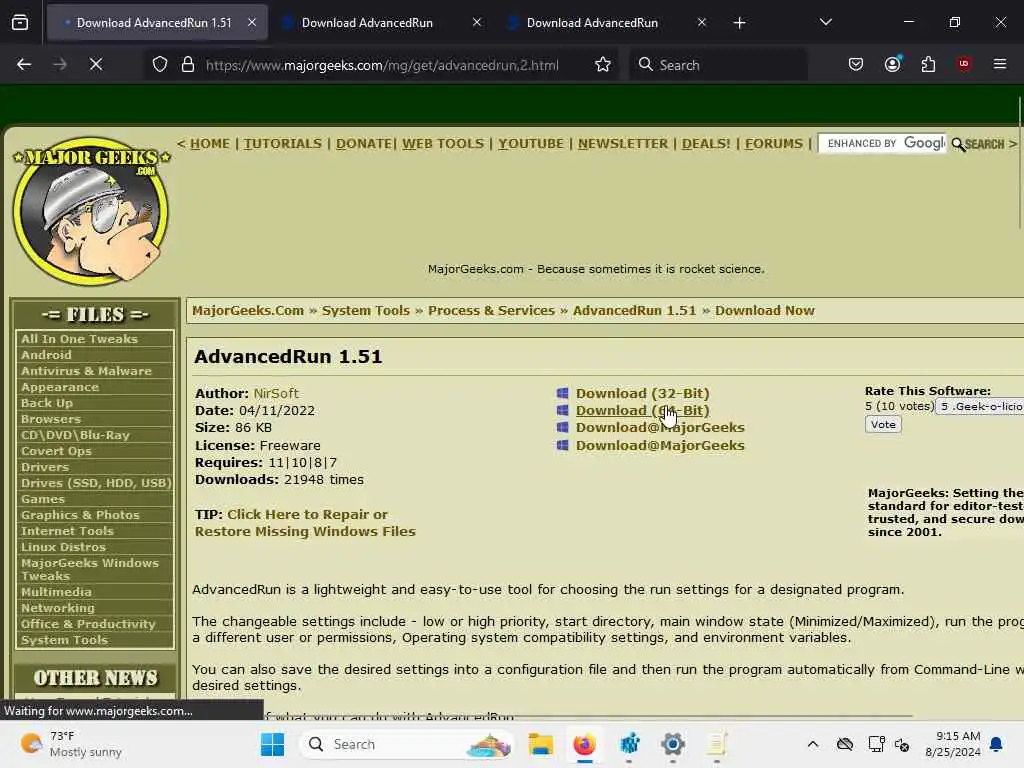1024x768 pixels.
Task: Click the taskbar Search box
Action: (x=406, y=744)
